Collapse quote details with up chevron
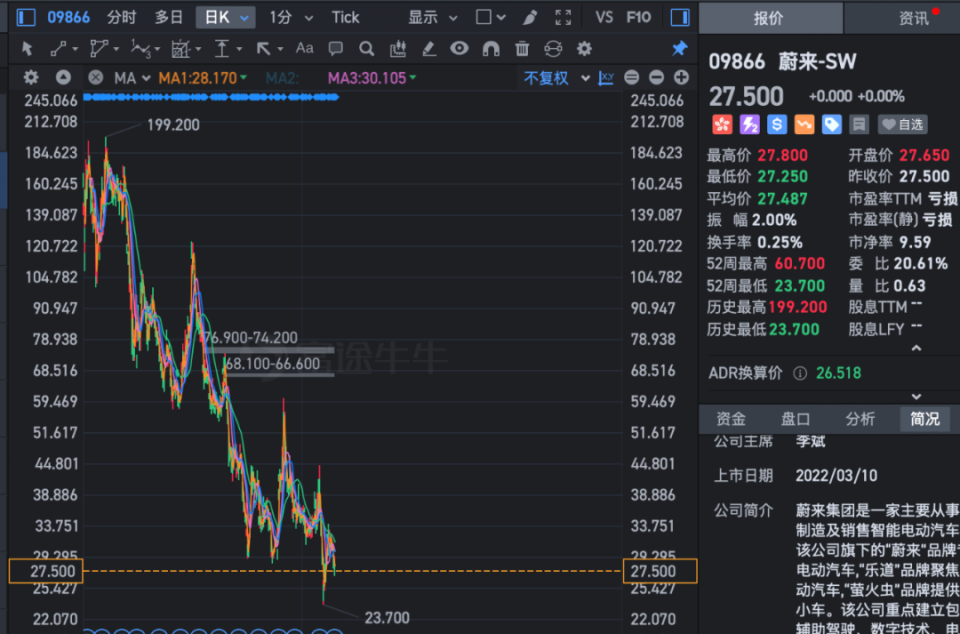This screenshot has width=960, height=634. tap(917, 348)
